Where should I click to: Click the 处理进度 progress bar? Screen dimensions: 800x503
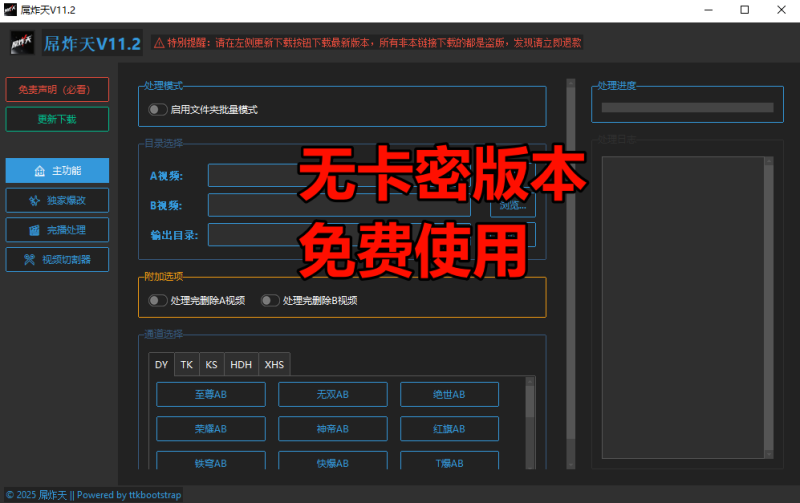pos(687,108)
